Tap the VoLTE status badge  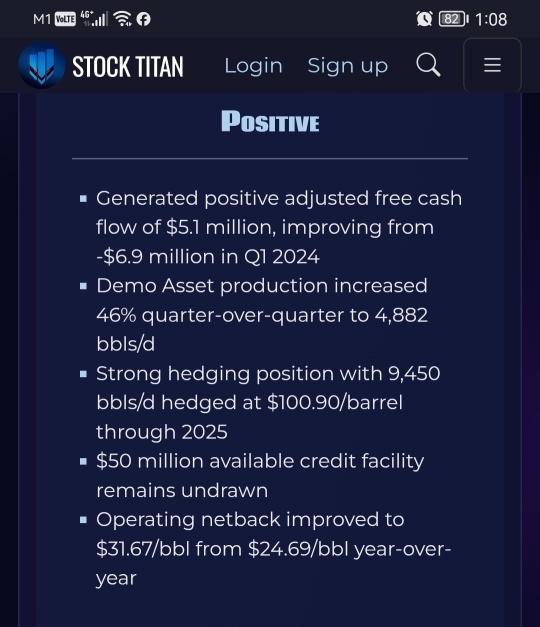[65, 19]
